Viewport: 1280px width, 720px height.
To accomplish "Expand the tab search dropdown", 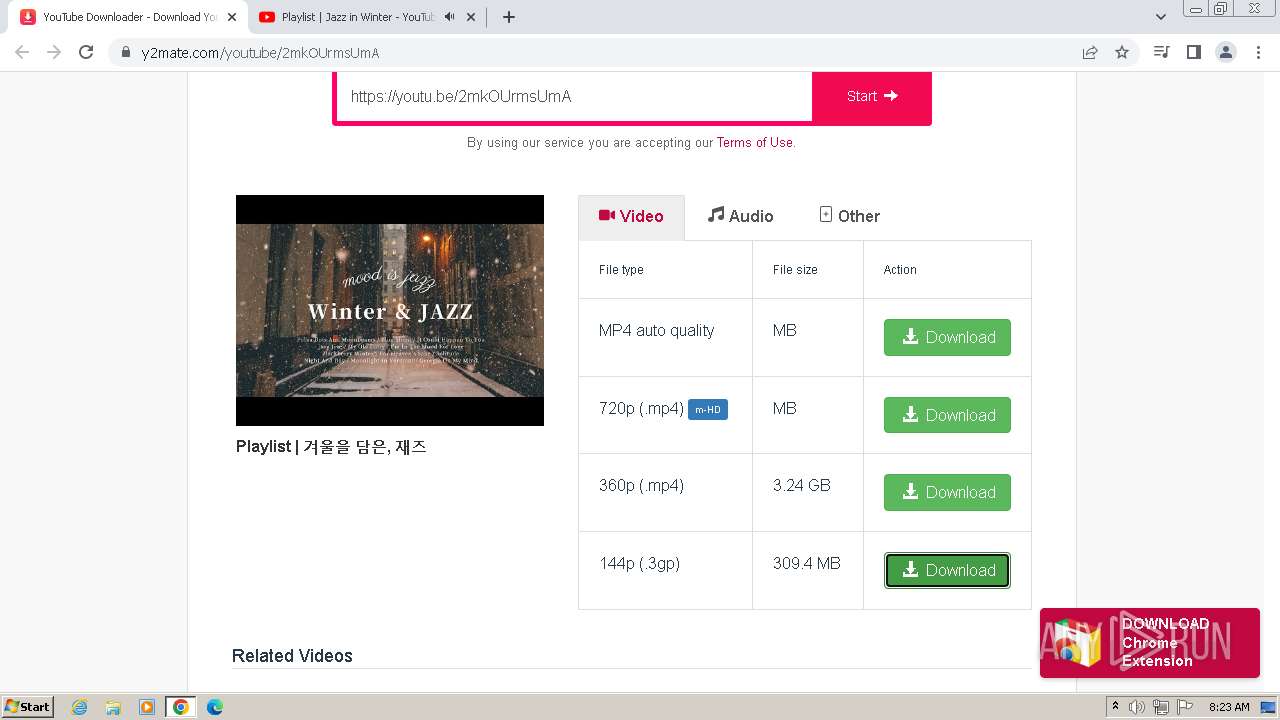I will click(1160, 17).
